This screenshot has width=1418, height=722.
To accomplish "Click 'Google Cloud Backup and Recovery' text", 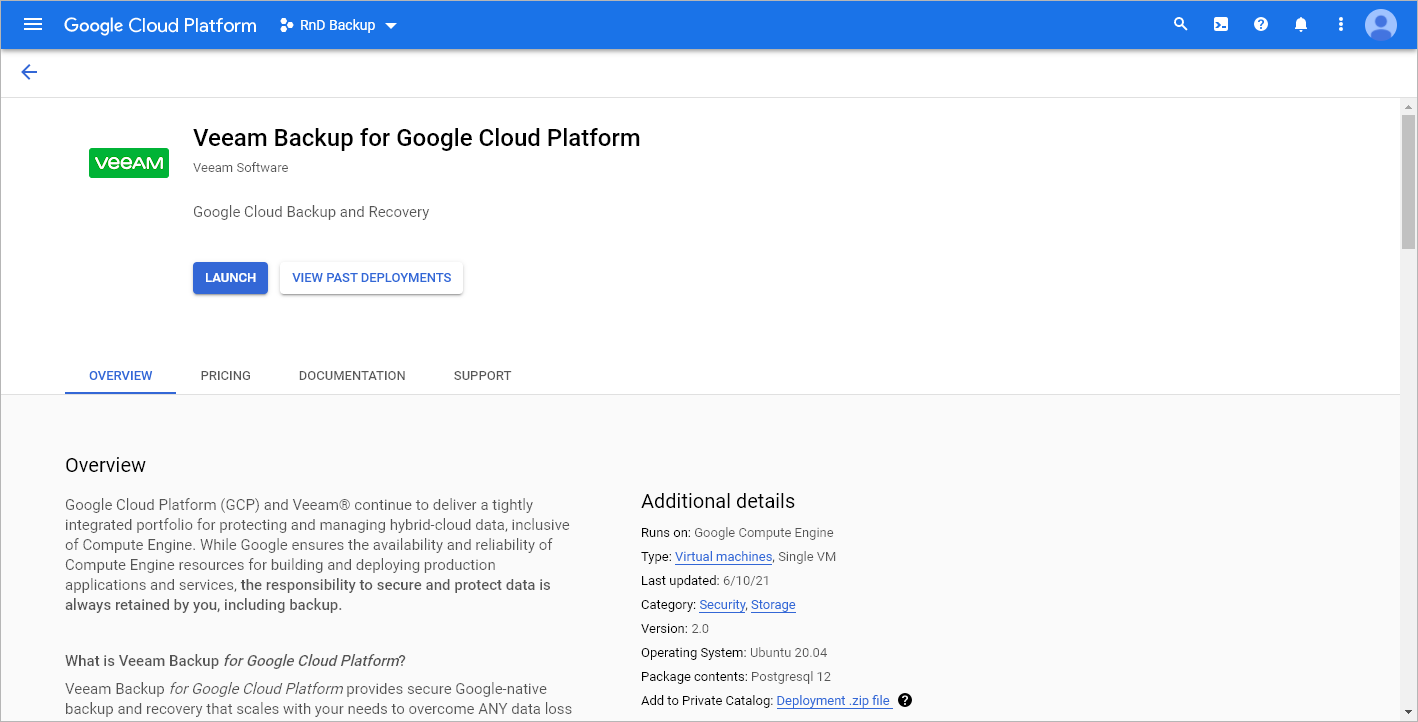I will point(311,212).
